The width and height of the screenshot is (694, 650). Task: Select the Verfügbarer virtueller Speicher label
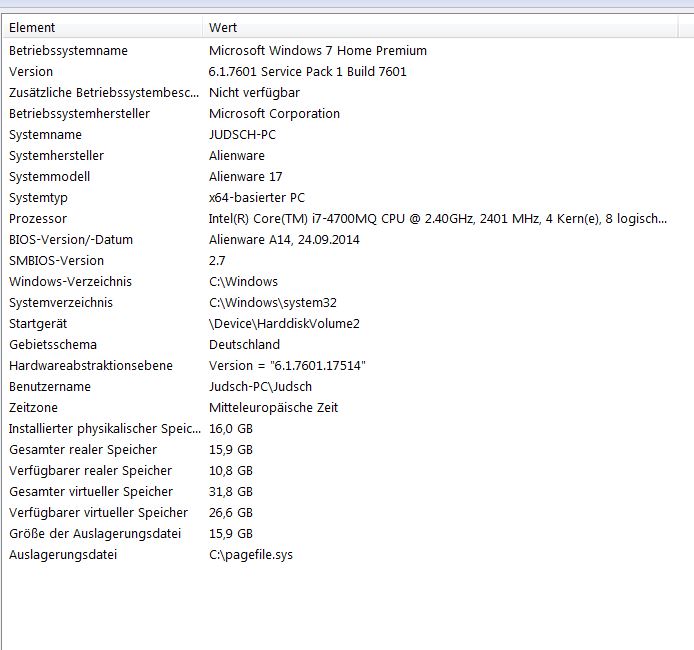pos(98,513)
